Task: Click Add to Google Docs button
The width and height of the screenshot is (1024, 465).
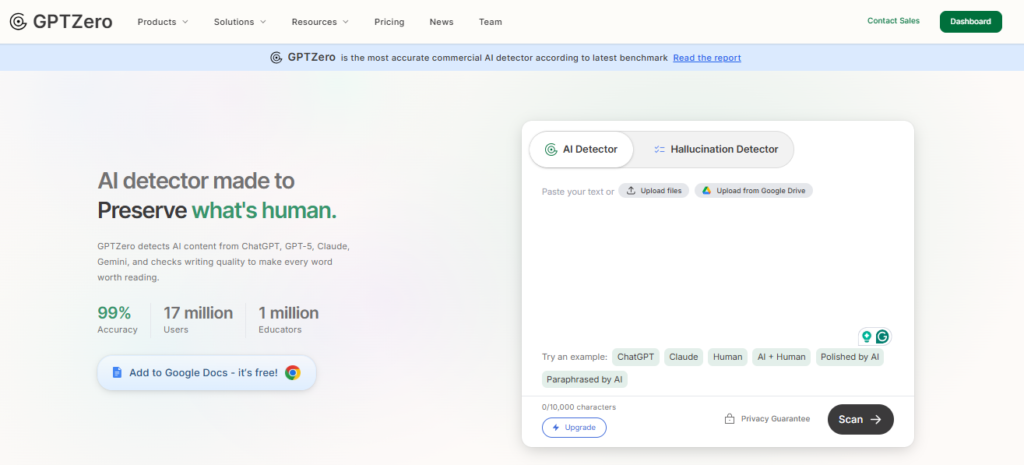Action: coord(206,373)
